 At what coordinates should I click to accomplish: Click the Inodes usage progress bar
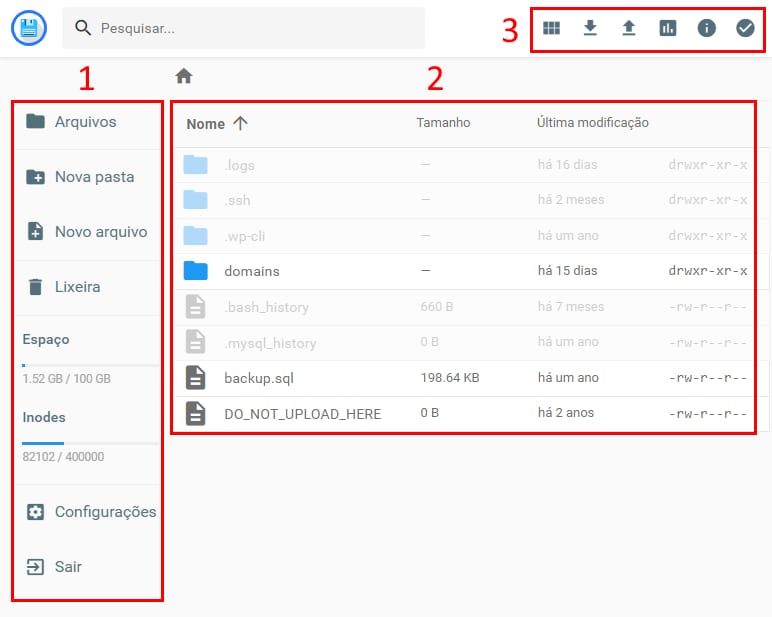[x=90, y=442]
